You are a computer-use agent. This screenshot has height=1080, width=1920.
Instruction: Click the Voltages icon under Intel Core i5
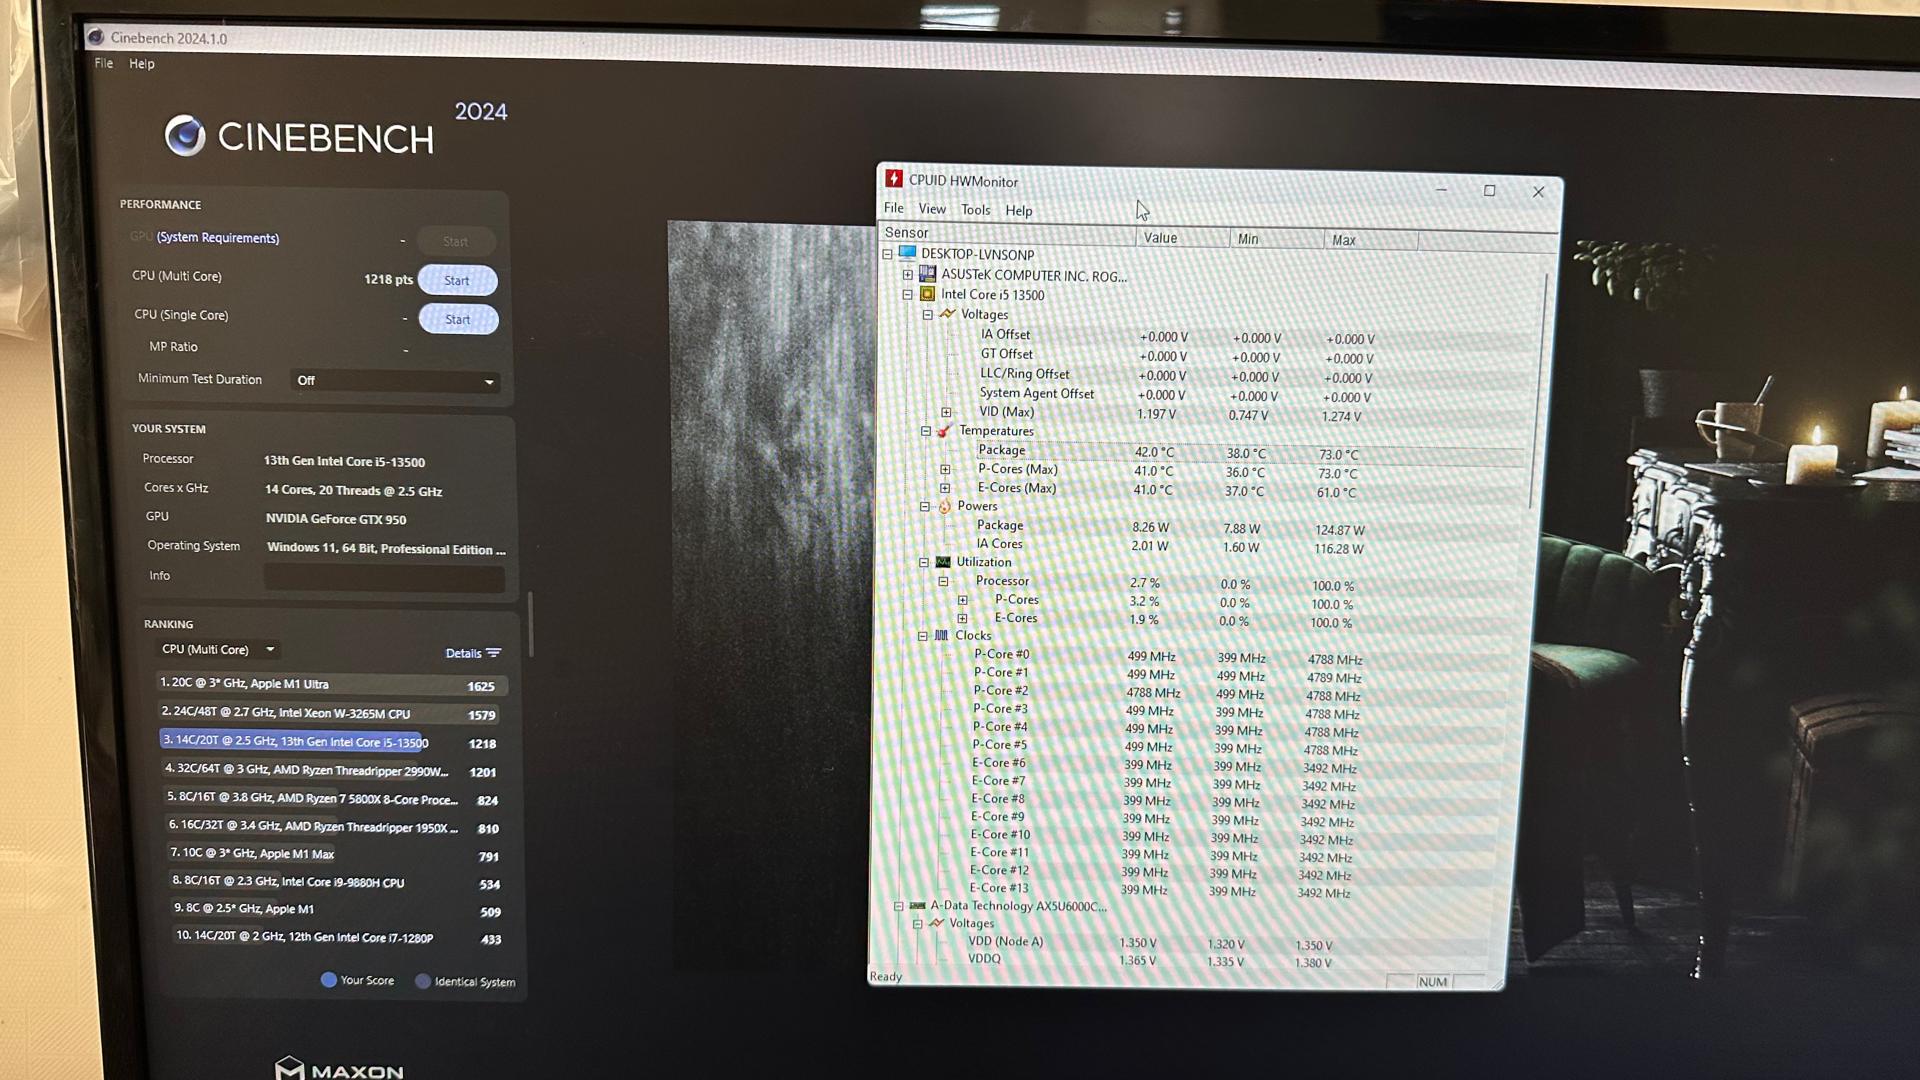tap(947, 313)
